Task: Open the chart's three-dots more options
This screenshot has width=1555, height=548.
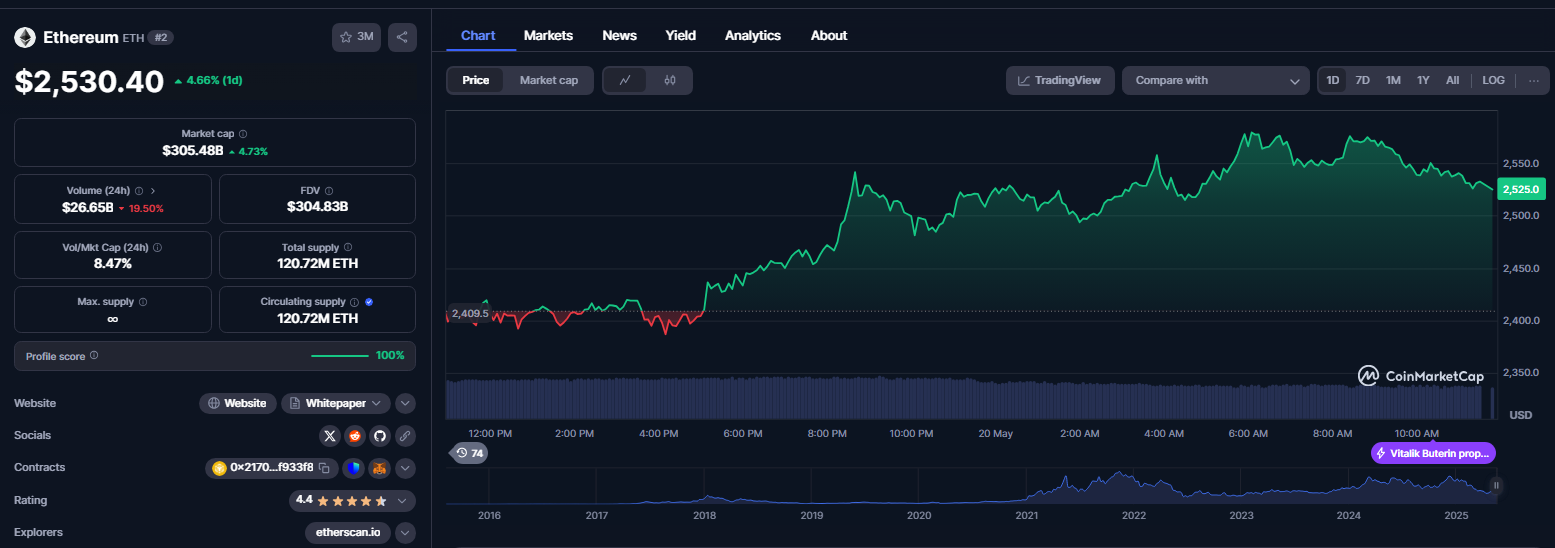Action: point(1534,80)
